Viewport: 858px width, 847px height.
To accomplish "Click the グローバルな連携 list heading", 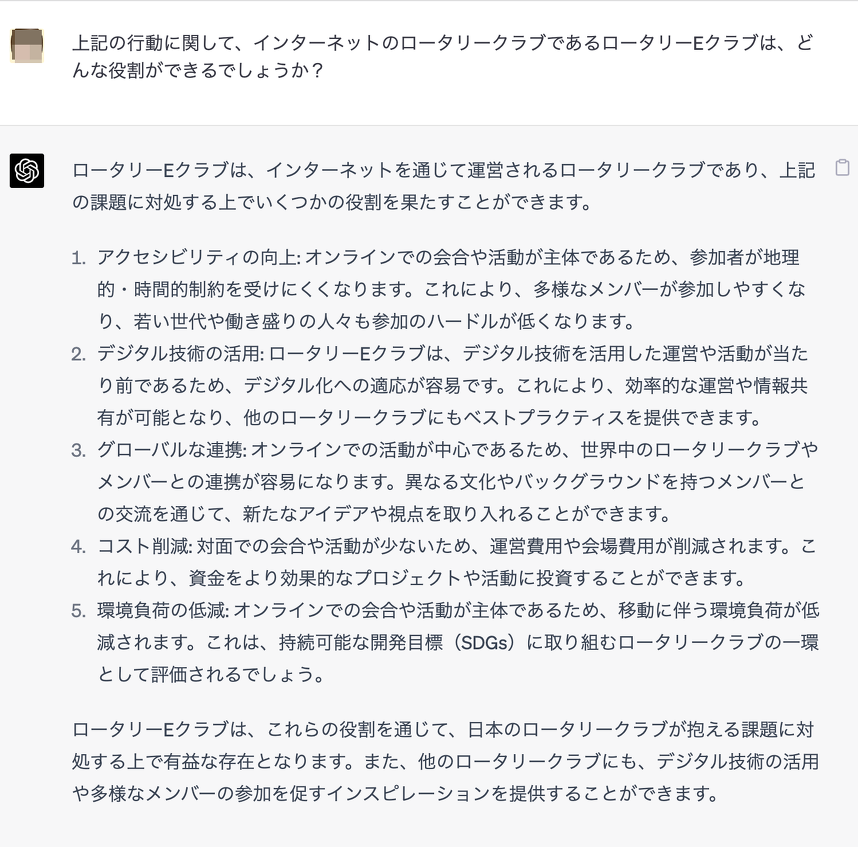I will pyautogui.click(x=172, y=449).
